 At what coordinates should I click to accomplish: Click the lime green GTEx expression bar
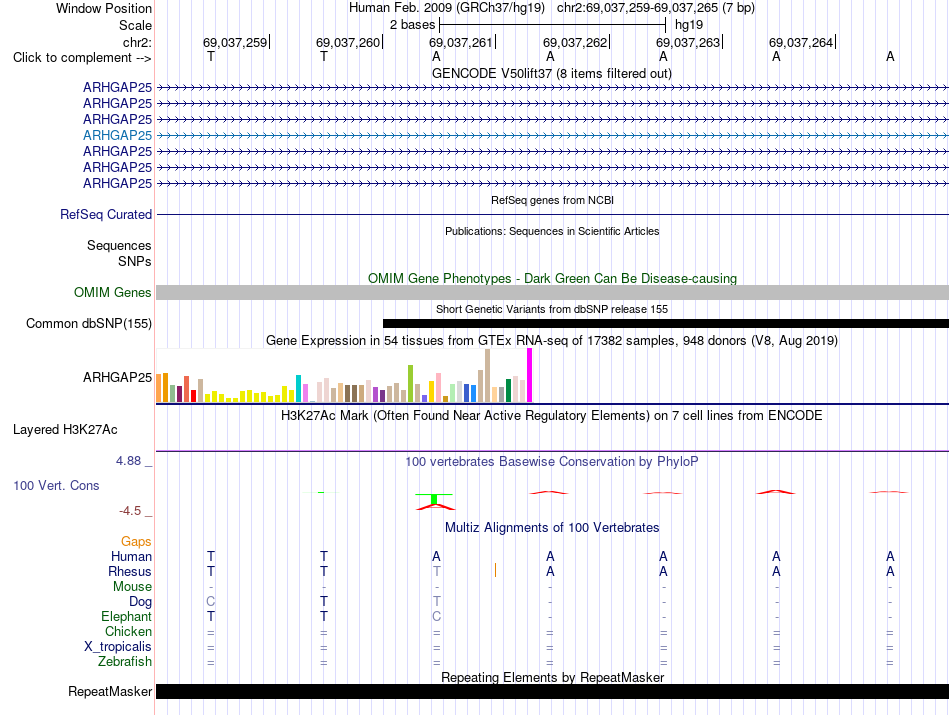[x=411, y=384]
